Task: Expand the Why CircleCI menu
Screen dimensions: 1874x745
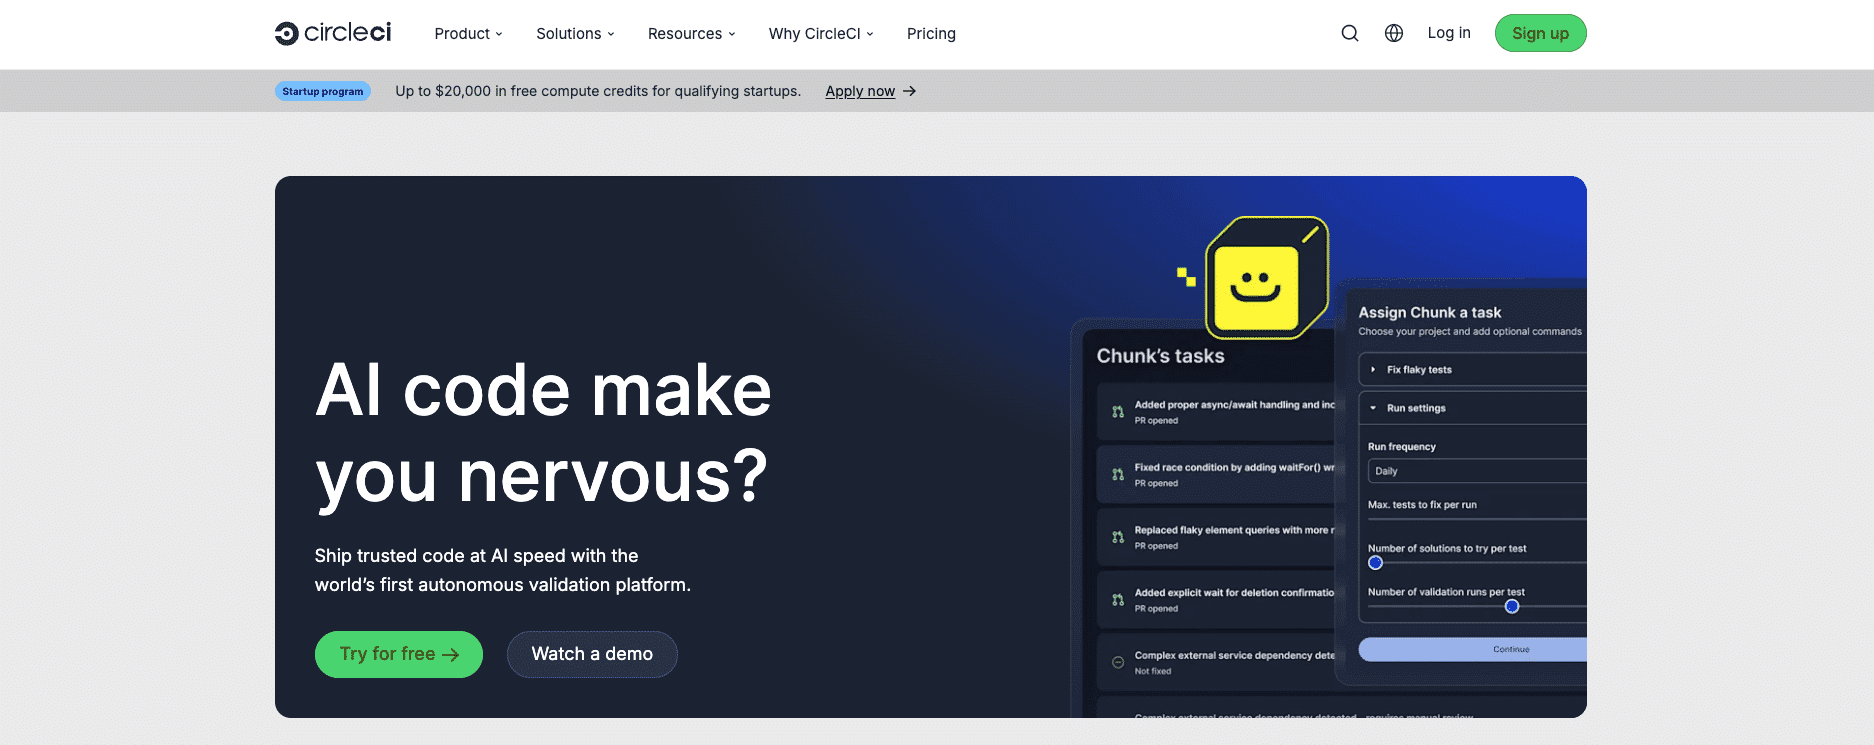Action: pyautogui.click(x=821, y=33)
